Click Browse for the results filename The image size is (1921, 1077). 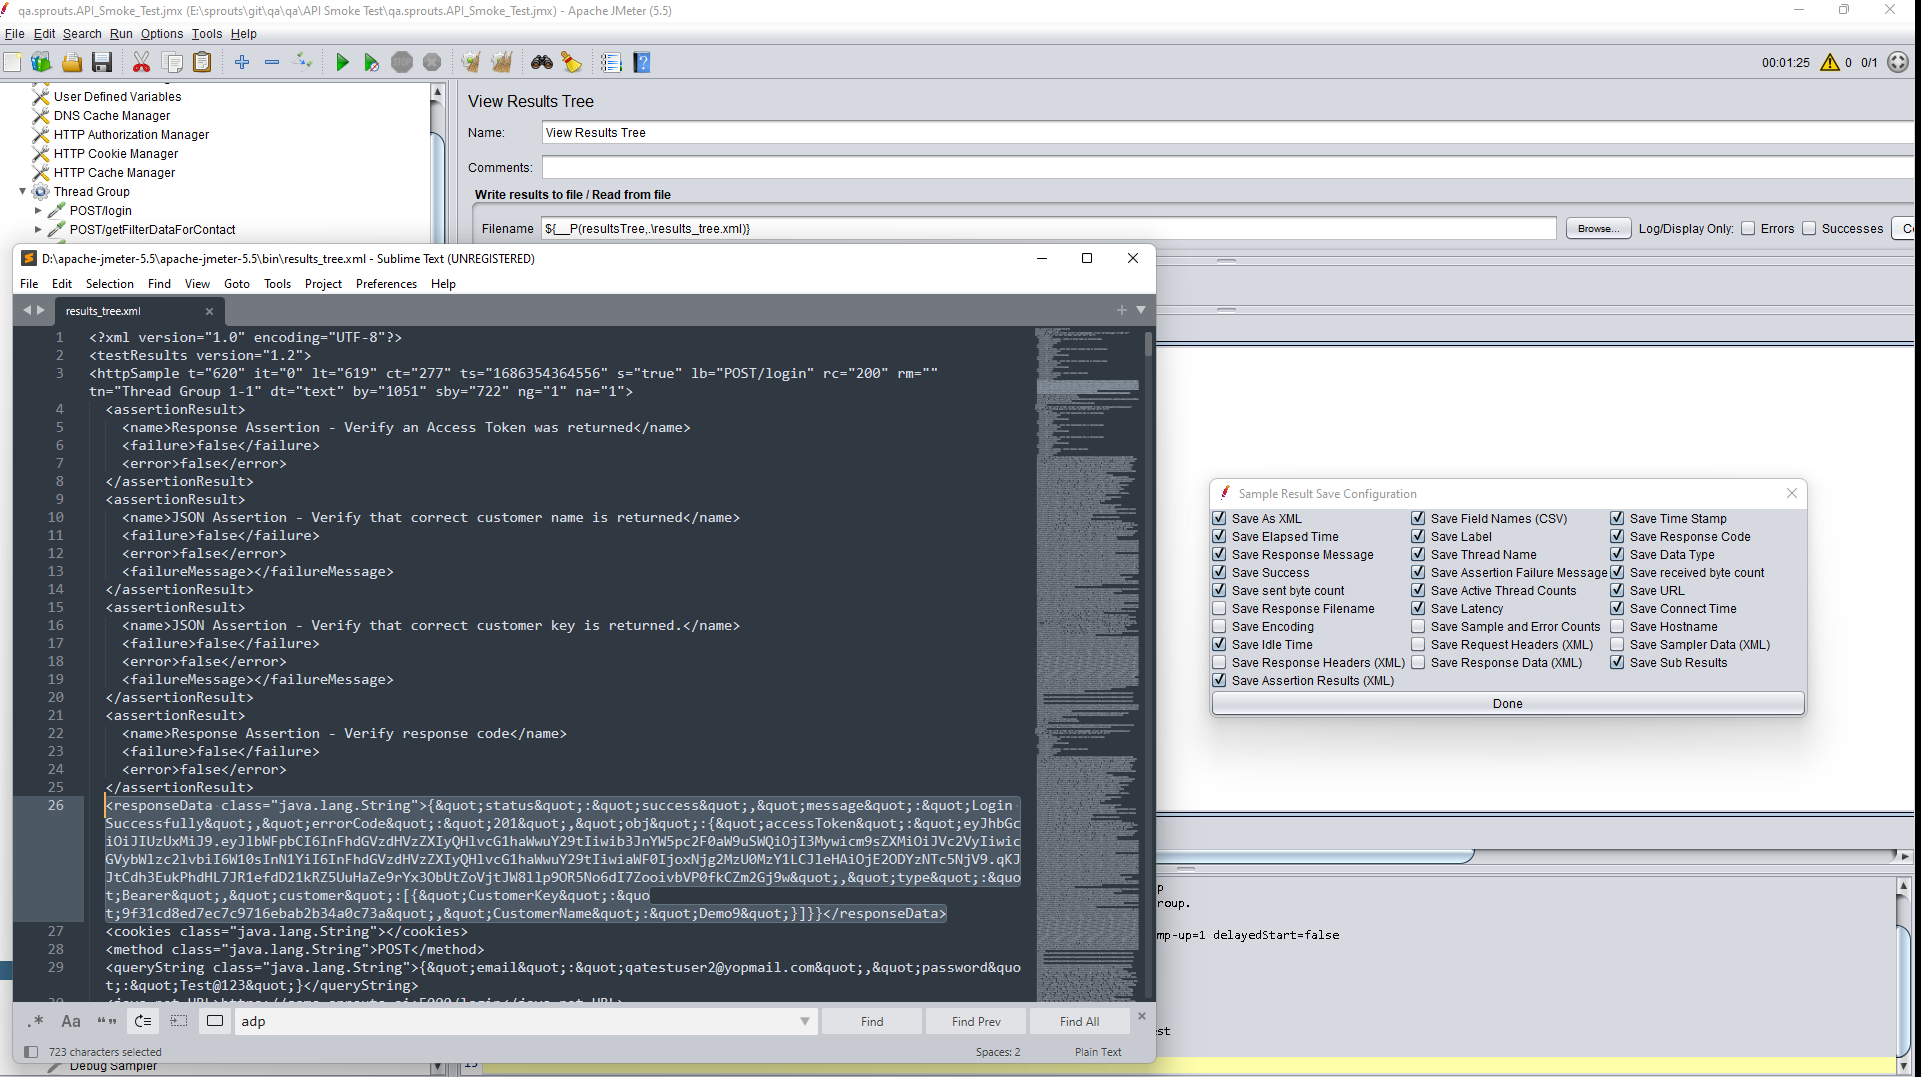point(1597,228)
